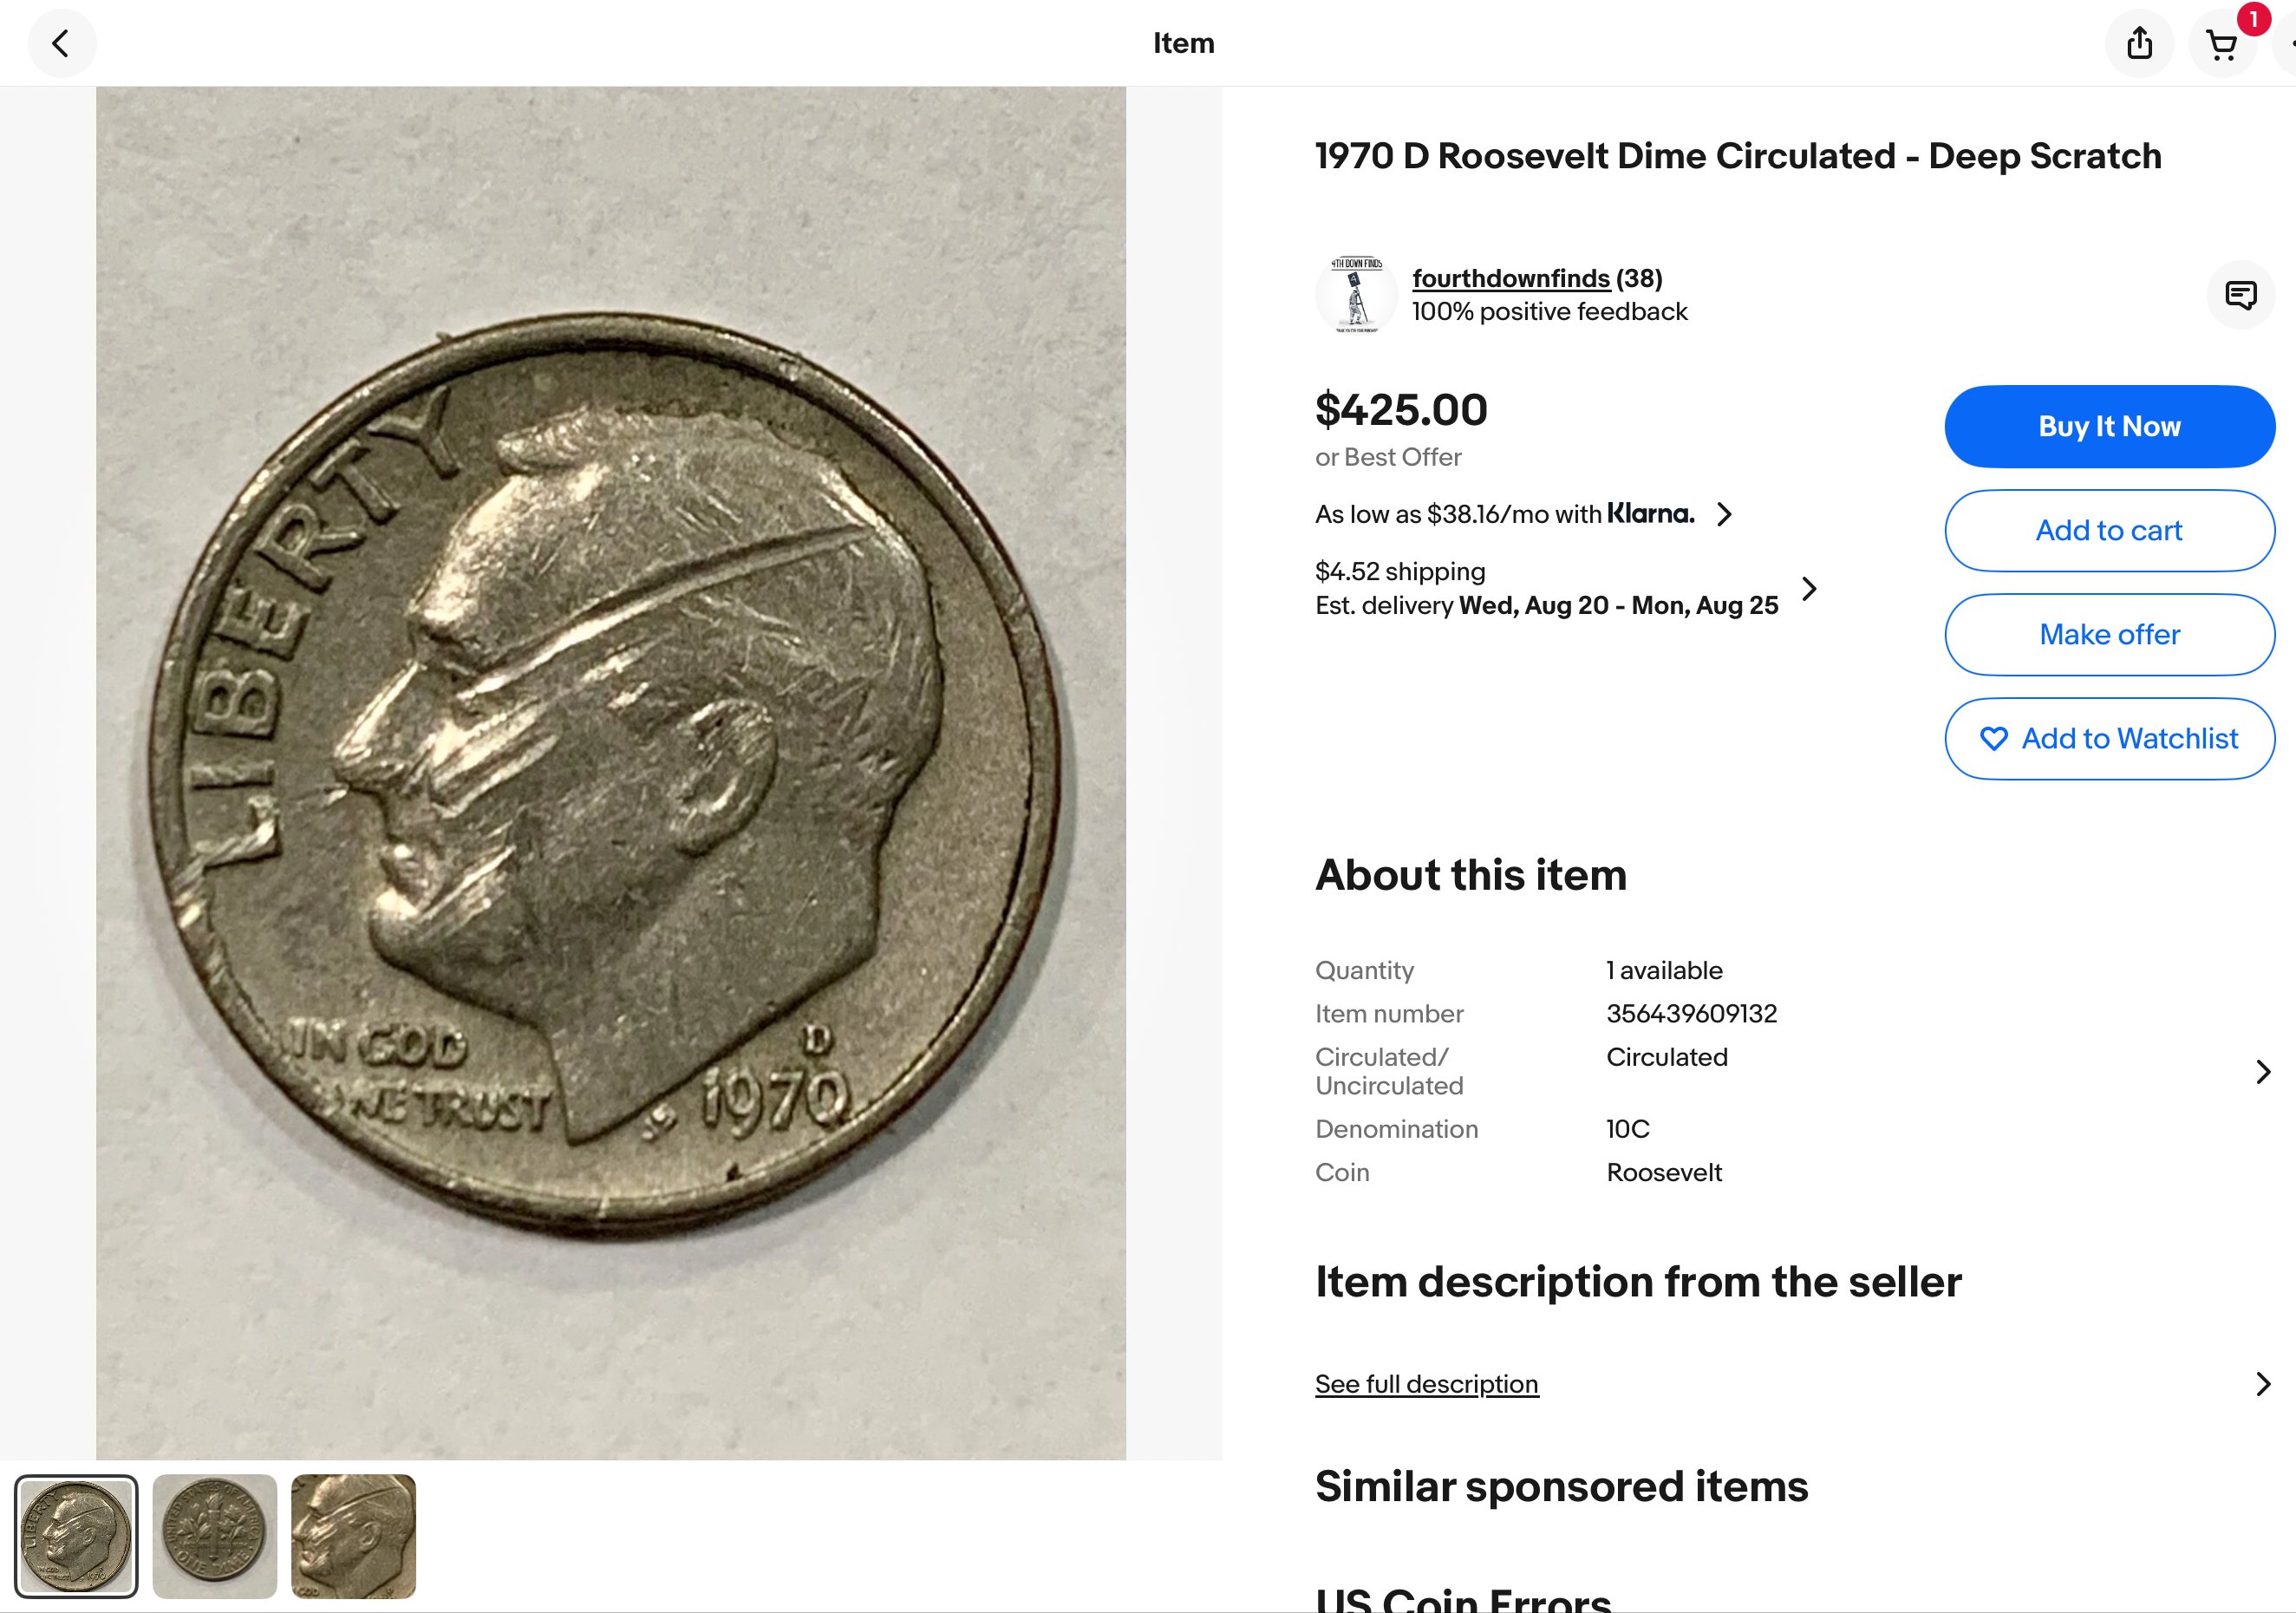The image size is (2296, 1613).
Task: Open the share icon
Action: pyautogui.click(x=2139, y=43)
